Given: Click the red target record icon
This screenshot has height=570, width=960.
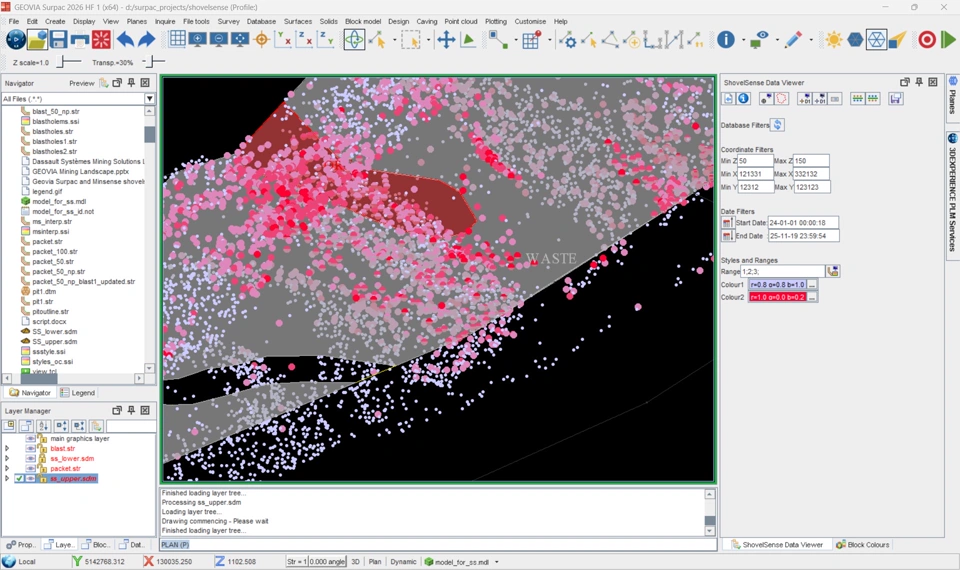Looking at the screenshot, I should [x=927, y=40].
